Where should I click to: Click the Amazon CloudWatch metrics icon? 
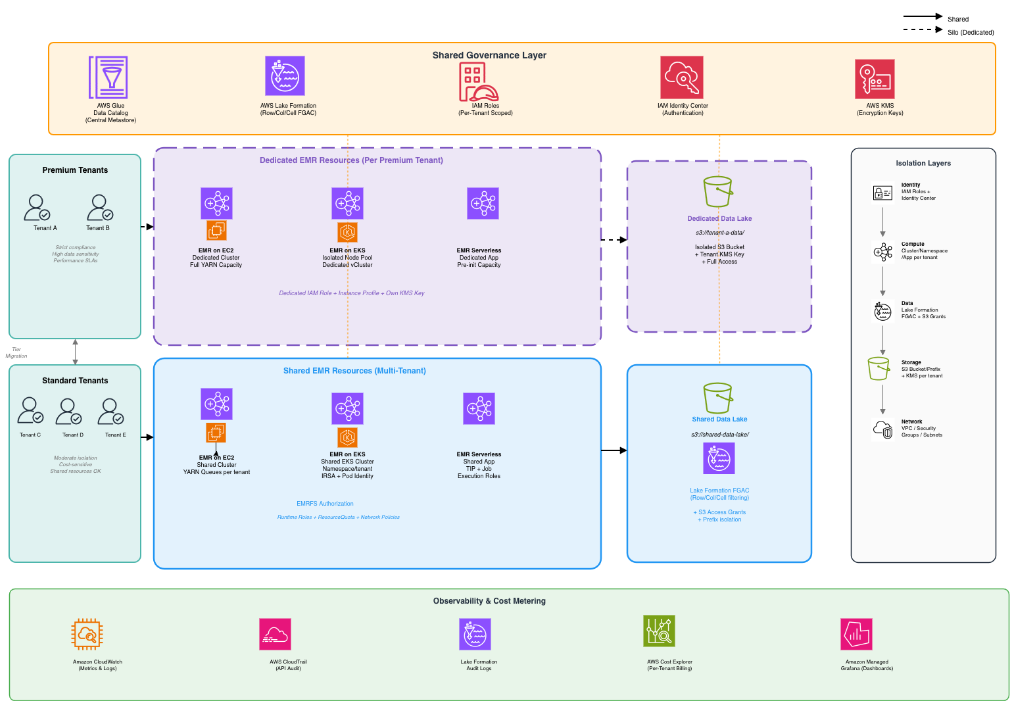(87, 634)
